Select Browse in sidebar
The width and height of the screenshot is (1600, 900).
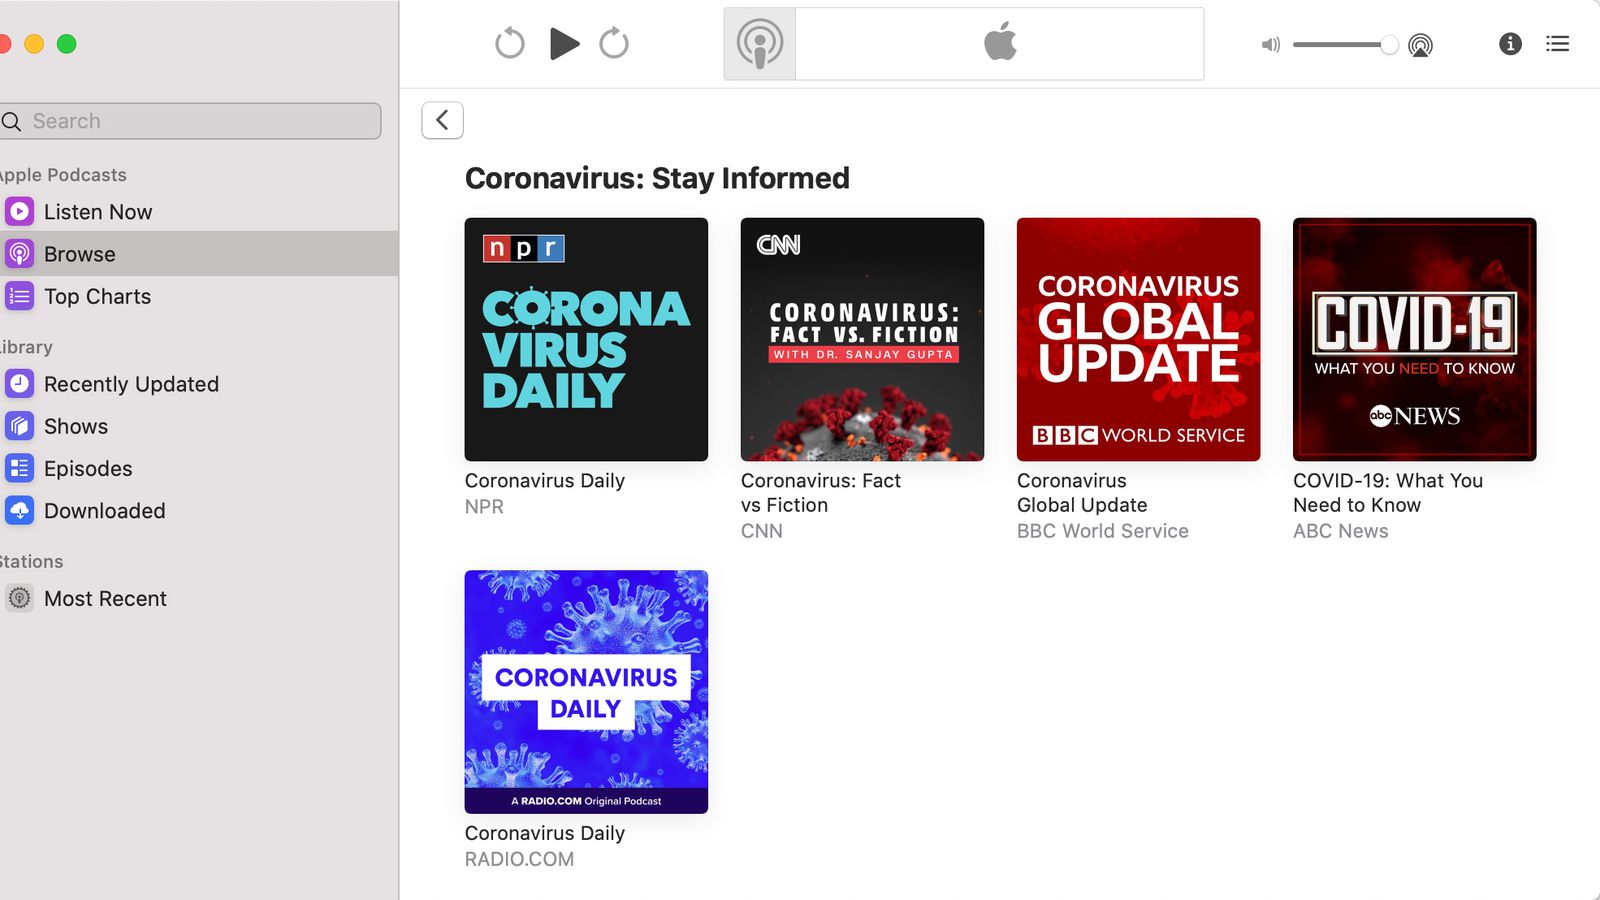tap(199, 254)
